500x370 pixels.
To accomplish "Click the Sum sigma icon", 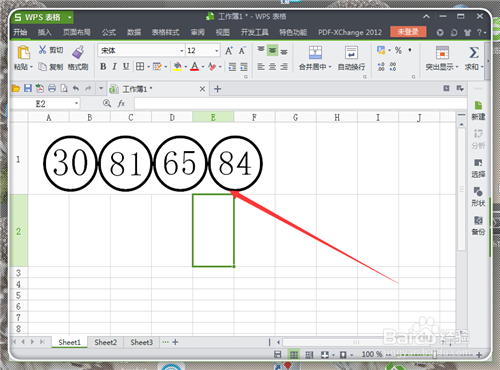I will tap(474, 53).
